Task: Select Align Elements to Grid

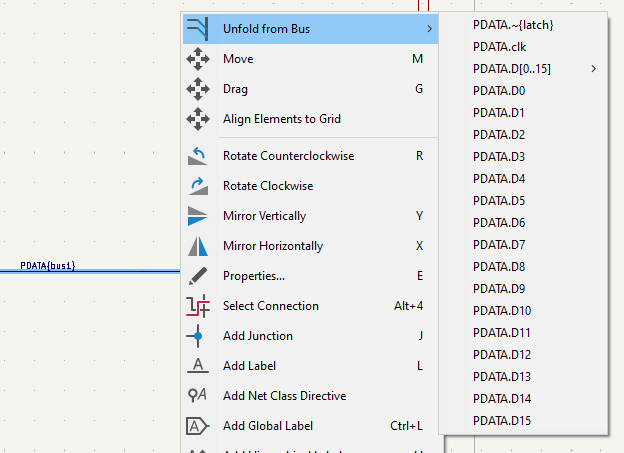Action: pyautogui.click(x=281, y=119)
